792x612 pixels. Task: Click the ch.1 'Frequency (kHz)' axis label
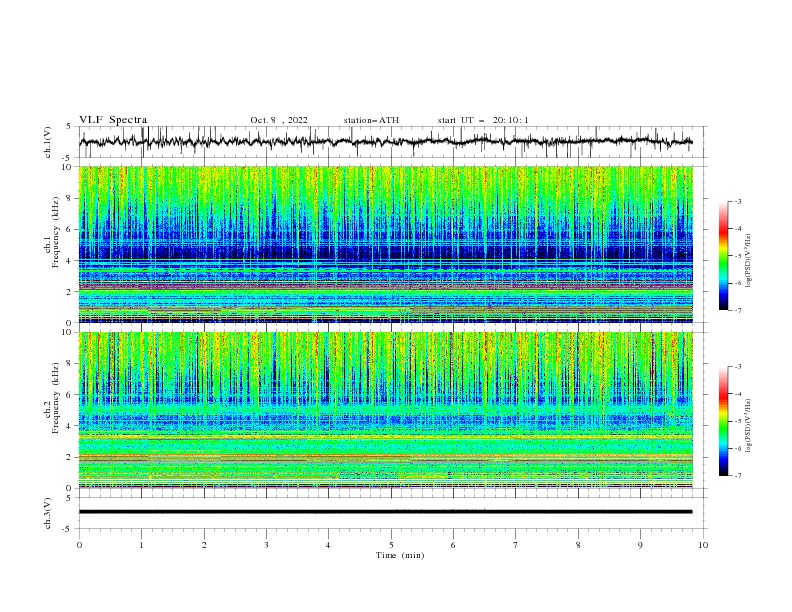coord(56,233)
